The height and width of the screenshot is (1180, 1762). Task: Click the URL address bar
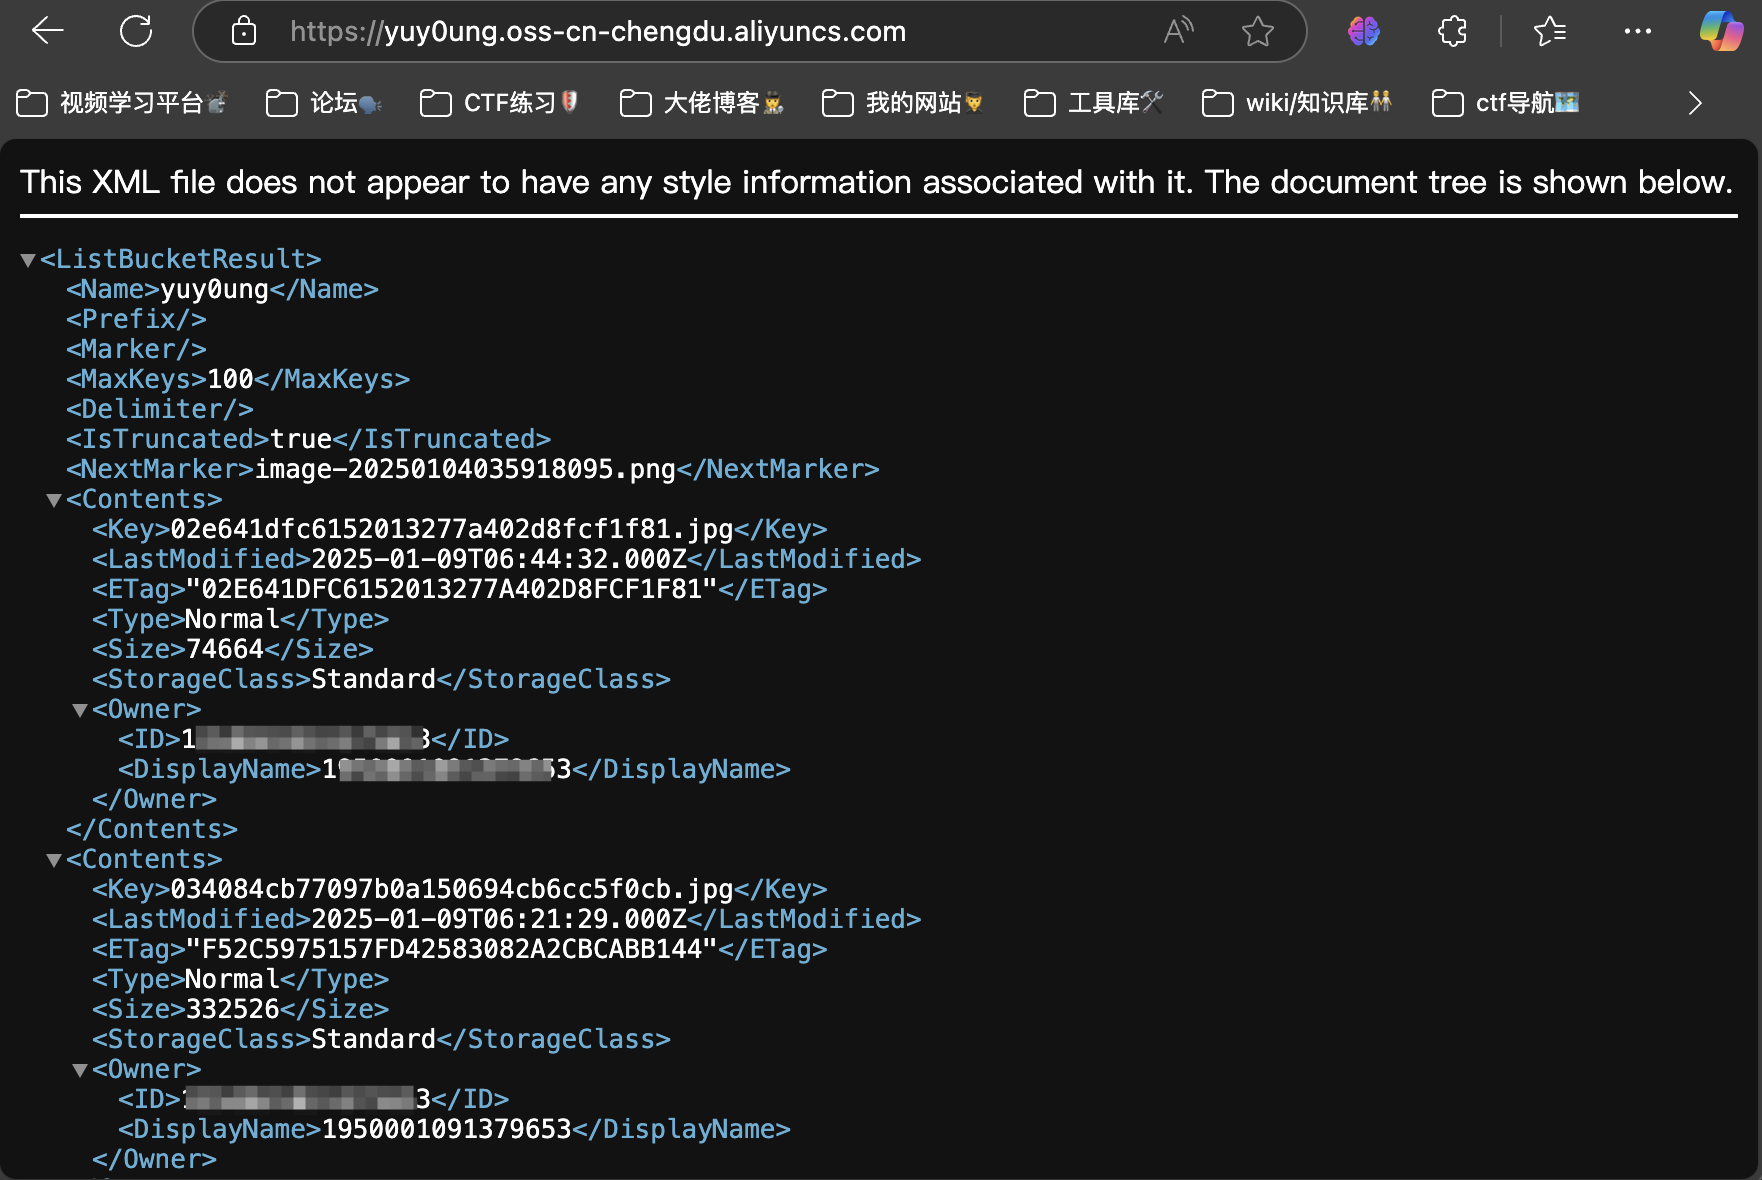click(700, 32)
